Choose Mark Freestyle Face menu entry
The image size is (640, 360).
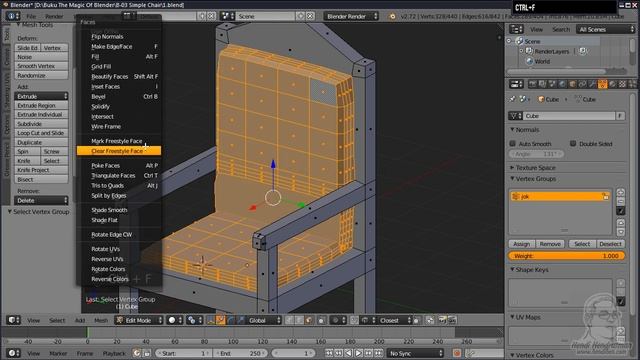click(119, 141)
